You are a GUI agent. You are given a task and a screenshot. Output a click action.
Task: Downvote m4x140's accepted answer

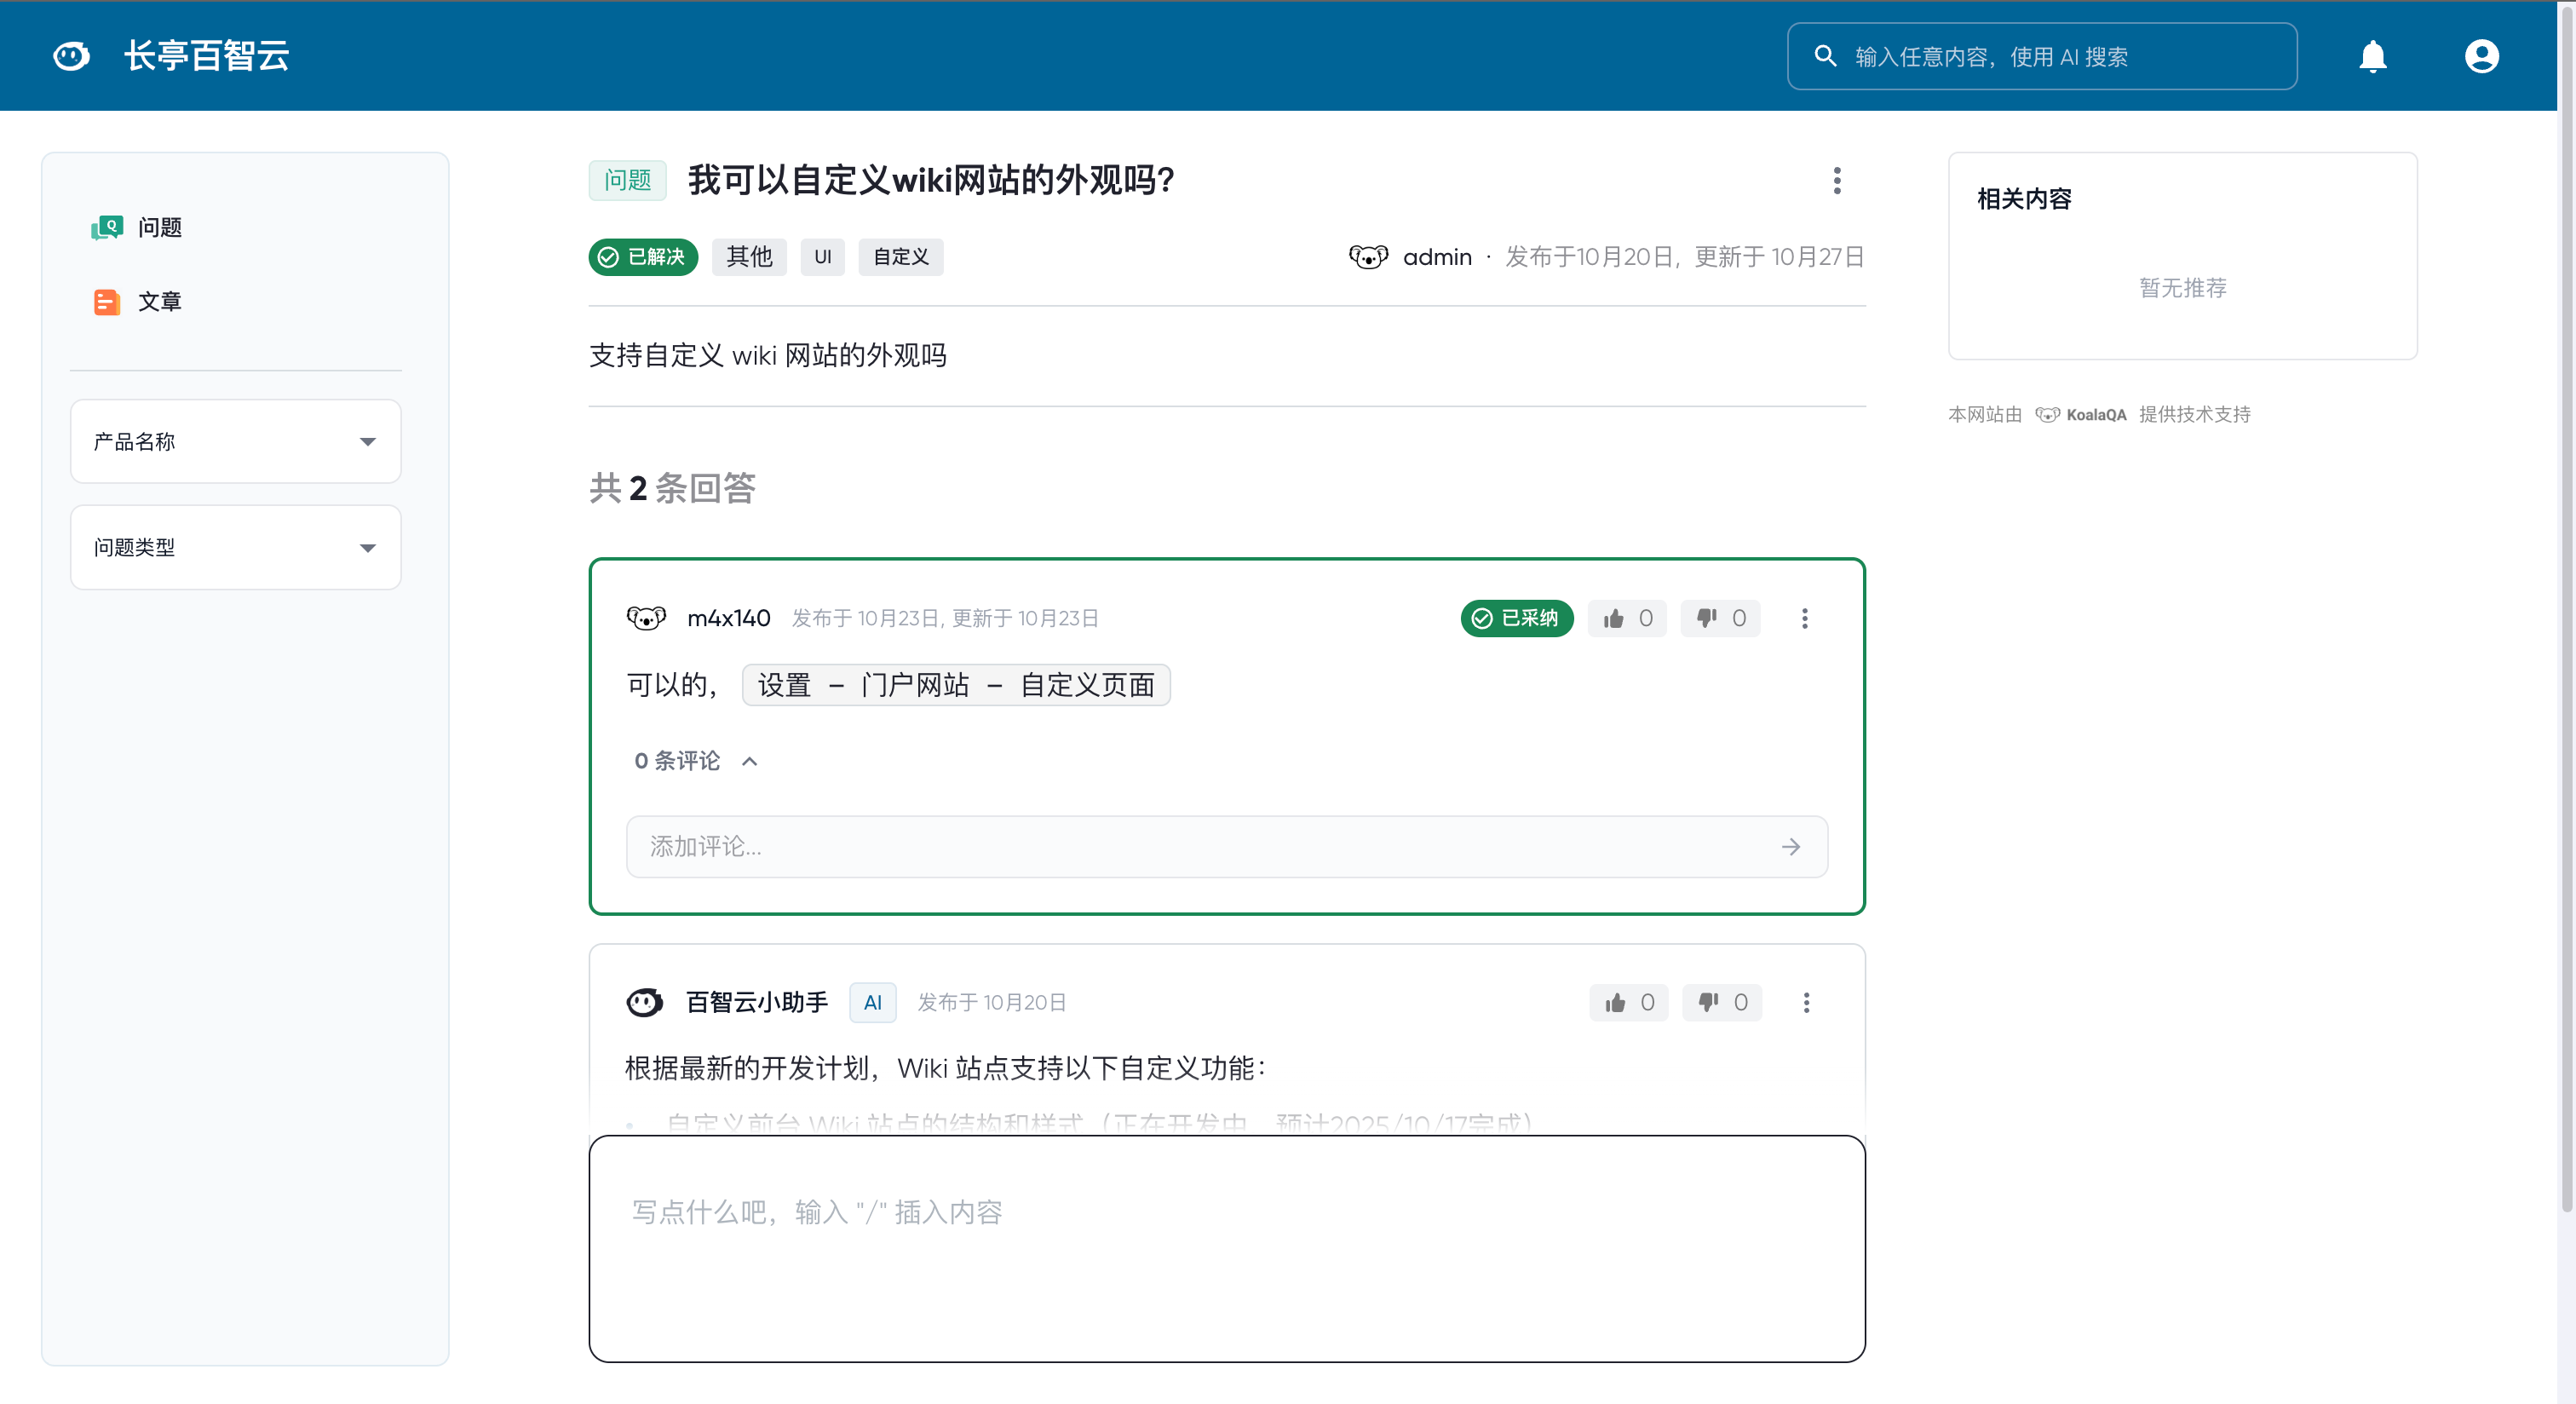(x=1720, y=618)
